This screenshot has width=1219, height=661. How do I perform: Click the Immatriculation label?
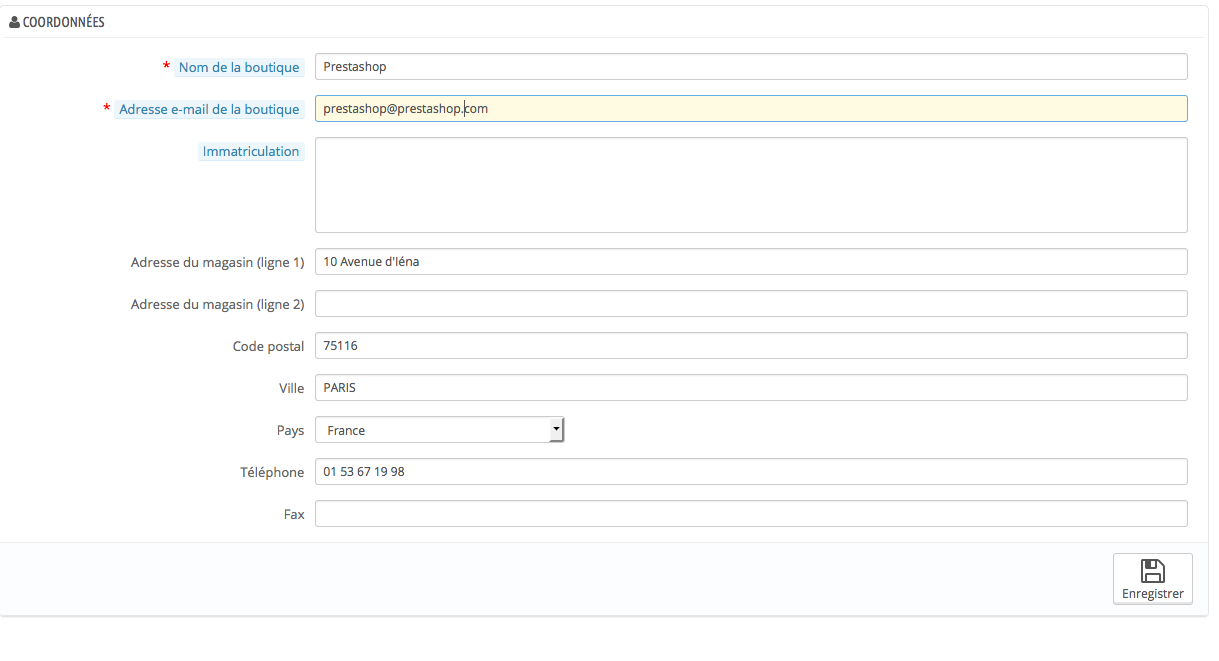(251, 152)
